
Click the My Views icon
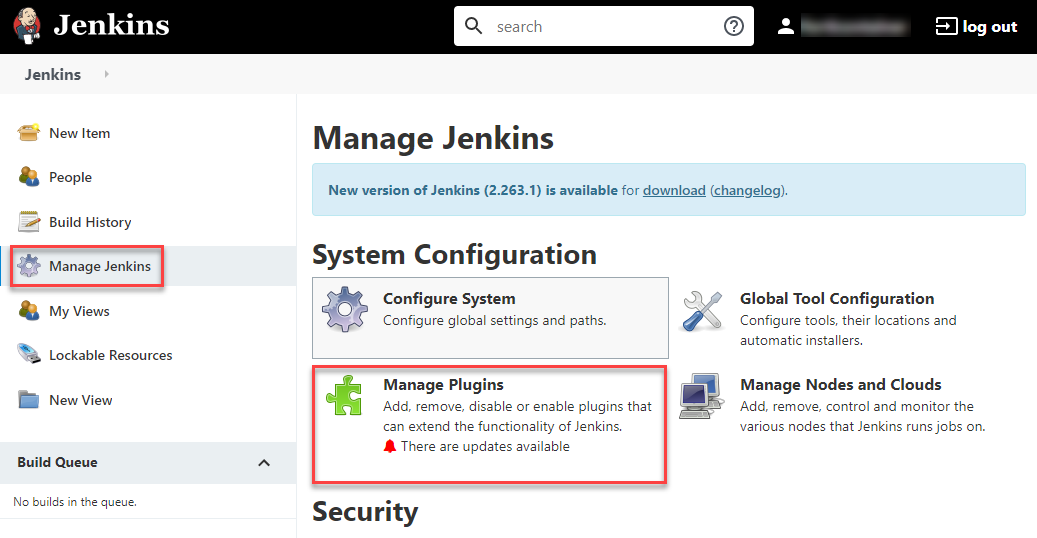29,311
